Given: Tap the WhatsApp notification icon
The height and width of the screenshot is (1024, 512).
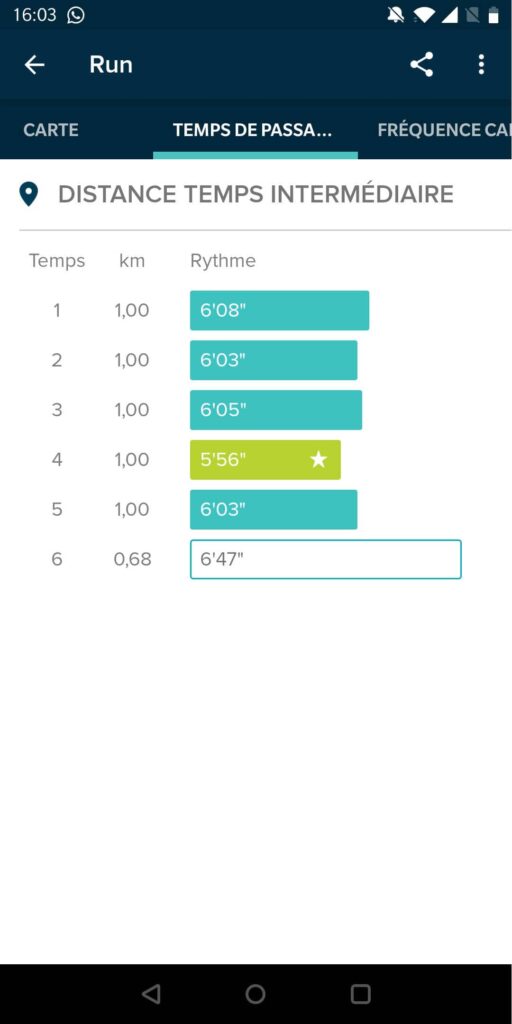Looking at the screenshot, I should click(76, 15).
